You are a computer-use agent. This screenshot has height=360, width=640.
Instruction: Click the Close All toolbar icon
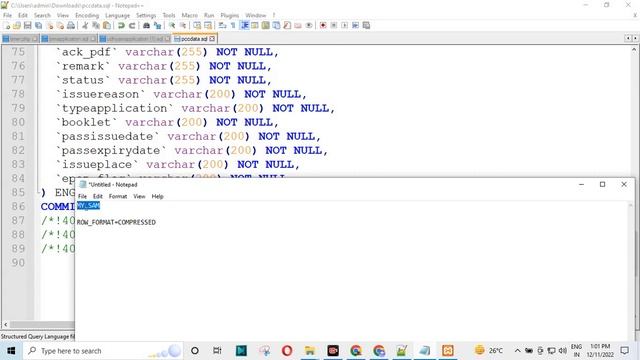click(60, 25)
